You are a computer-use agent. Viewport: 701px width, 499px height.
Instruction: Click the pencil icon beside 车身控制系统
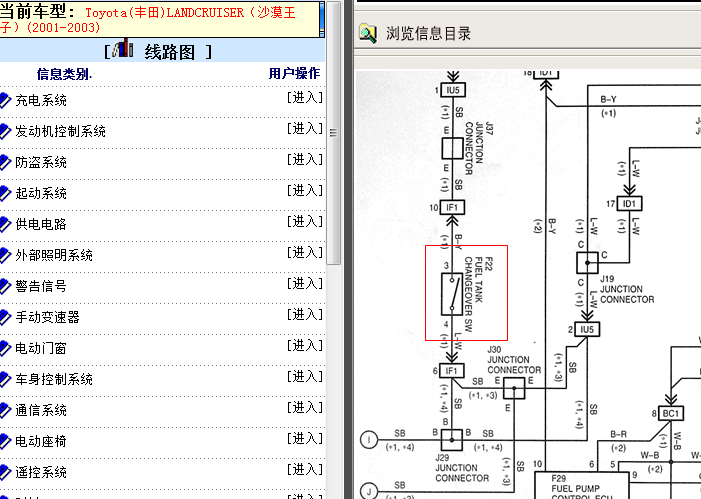click(x=5, y=379)
